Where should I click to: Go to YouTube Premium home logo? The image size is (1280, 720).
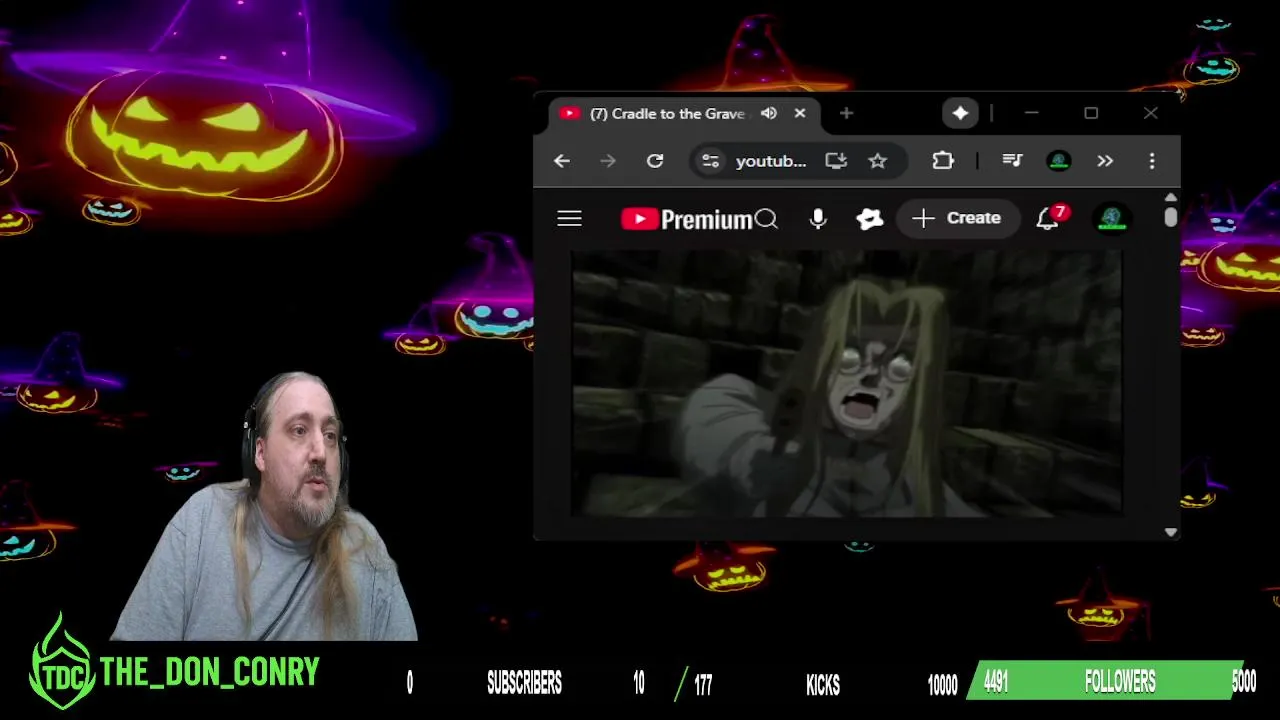(x=686, y=219)
